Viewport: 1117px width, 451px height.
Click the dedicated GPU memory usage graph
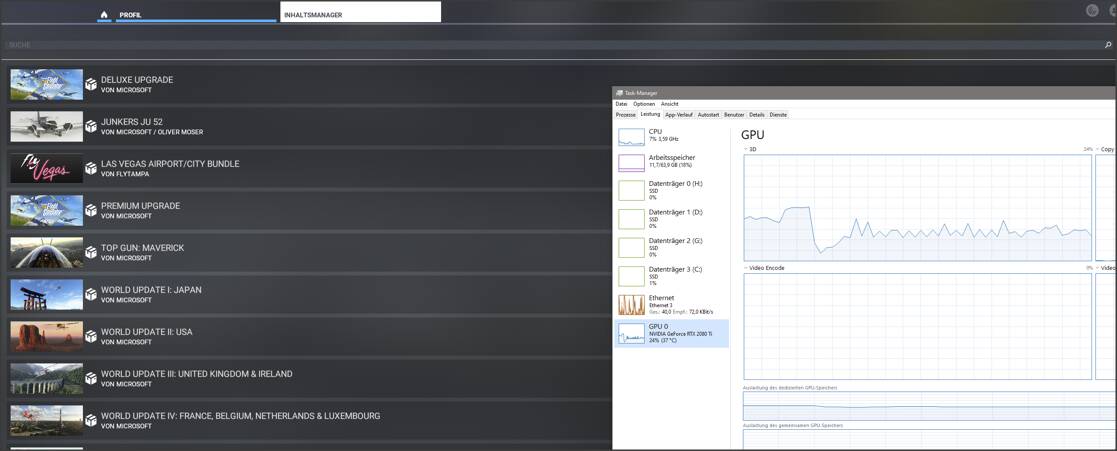(x=928, y=406)
